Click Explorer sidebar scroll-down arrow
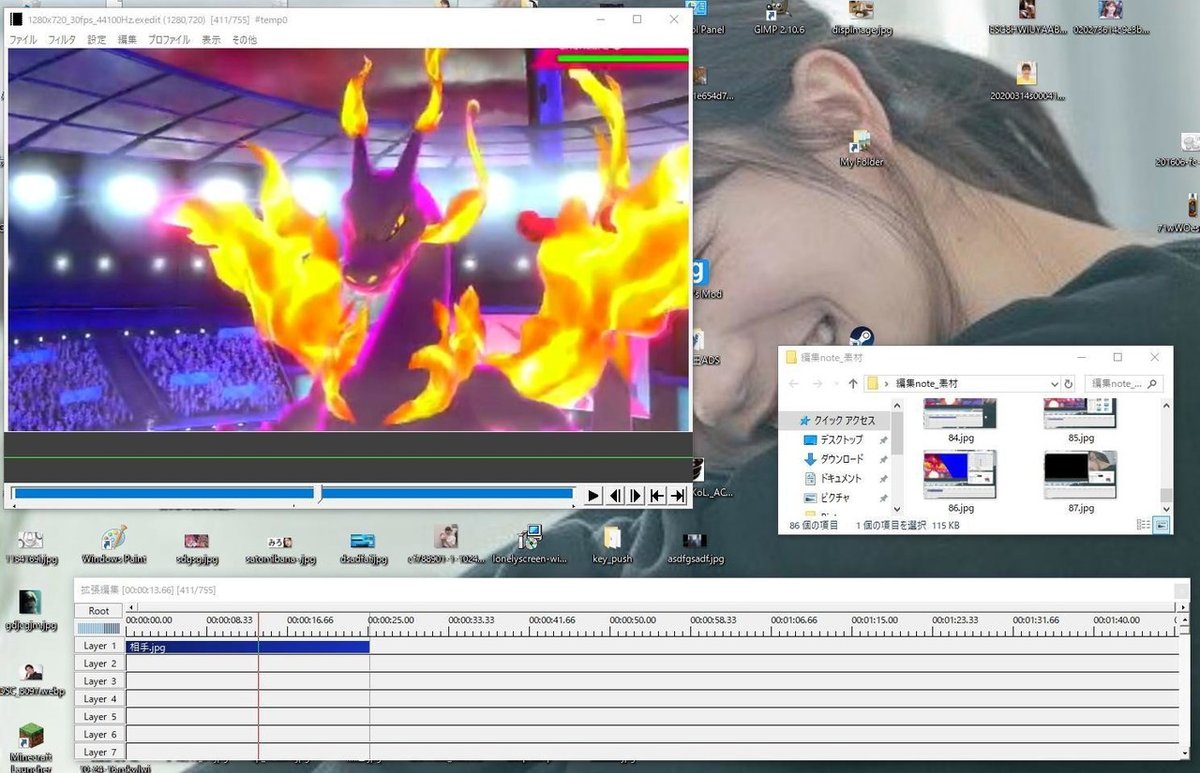1200x773 pixels. point(897,509)
